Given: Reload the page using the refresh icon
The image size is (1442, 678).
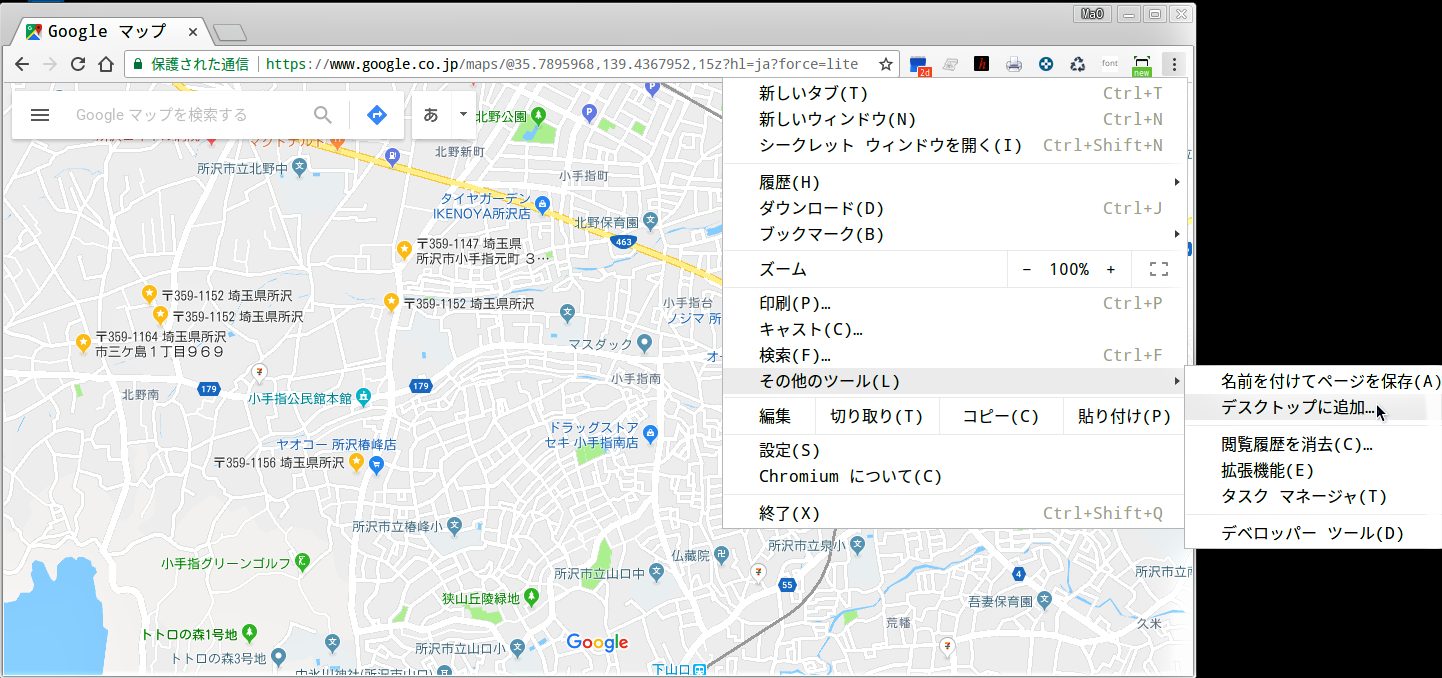Looking at the screenshot, I should point(77,64).
